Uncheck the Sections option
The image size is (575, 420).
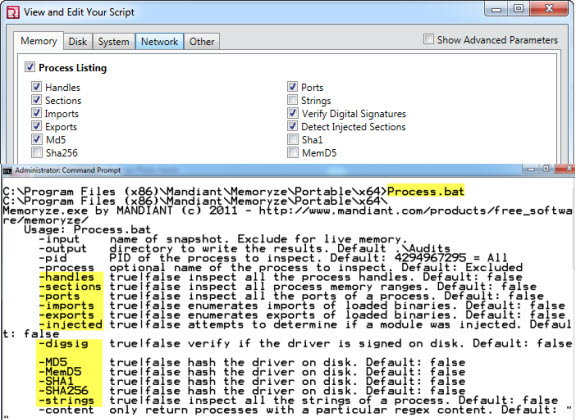36,100
